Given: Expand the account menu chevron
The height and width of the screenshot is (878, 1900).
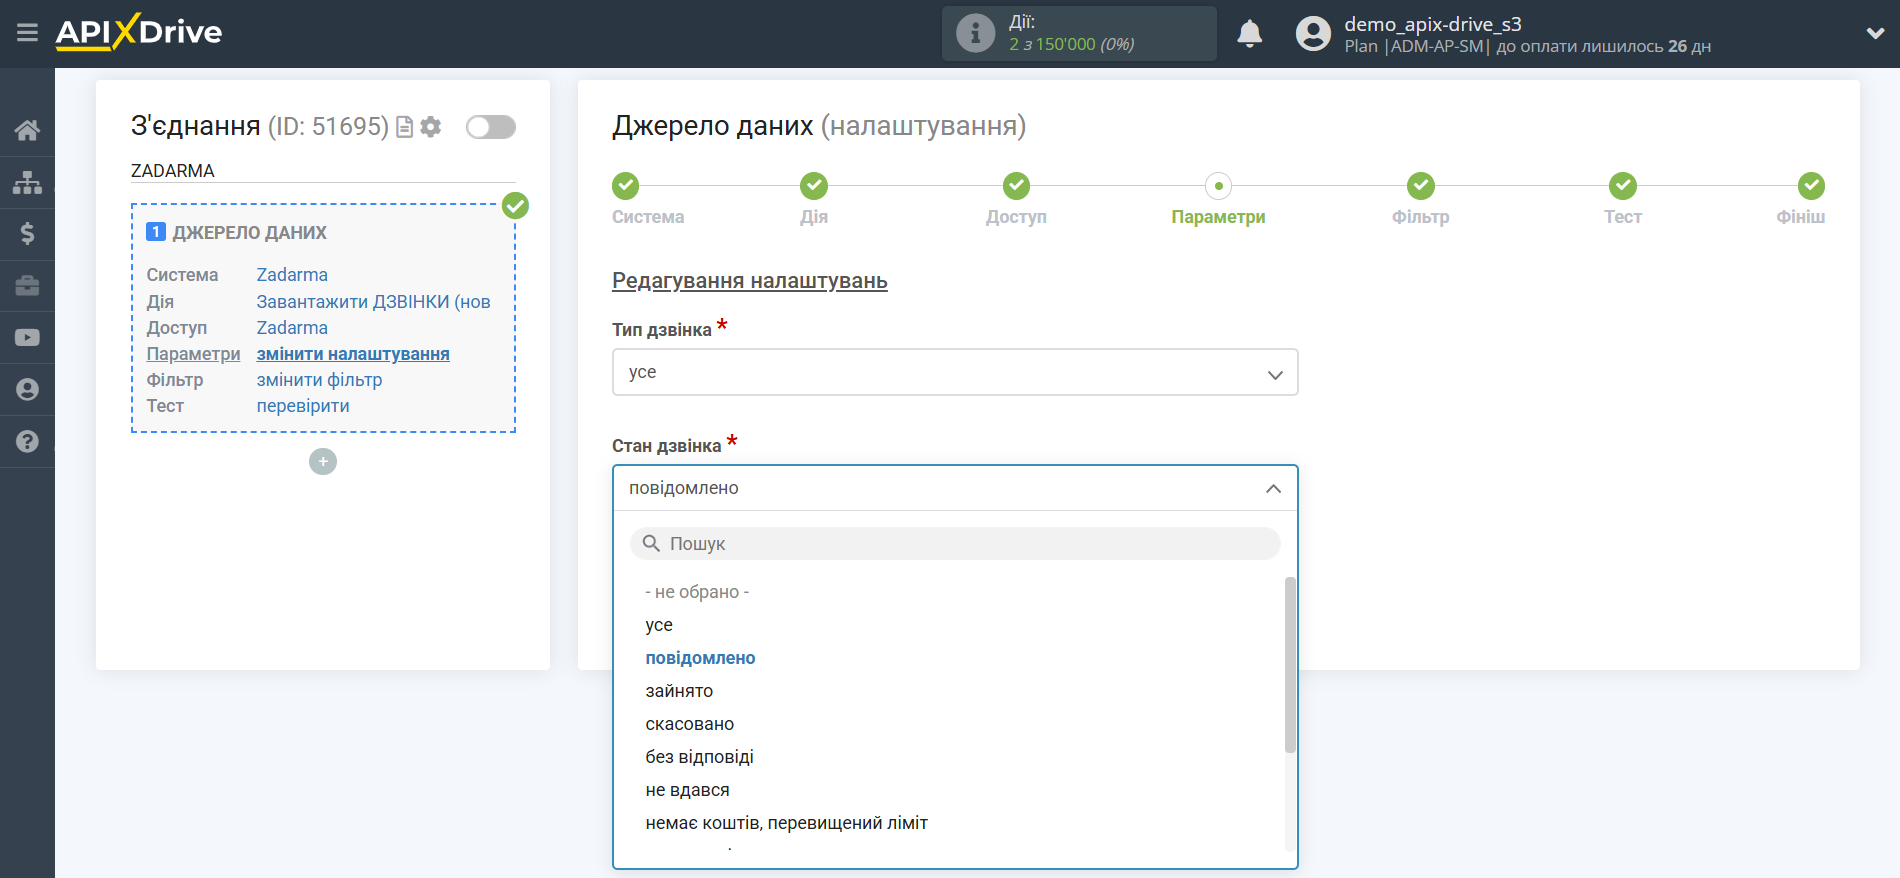Looking at the screenshot, I should [1875, 33].
